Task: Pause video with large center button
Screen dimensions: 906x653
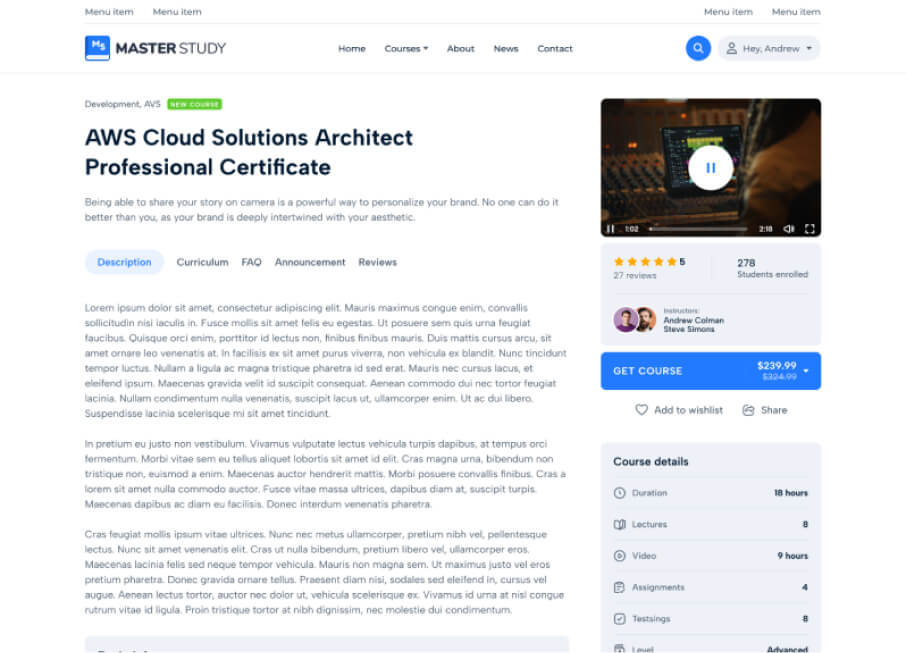Action: (710, 168)
